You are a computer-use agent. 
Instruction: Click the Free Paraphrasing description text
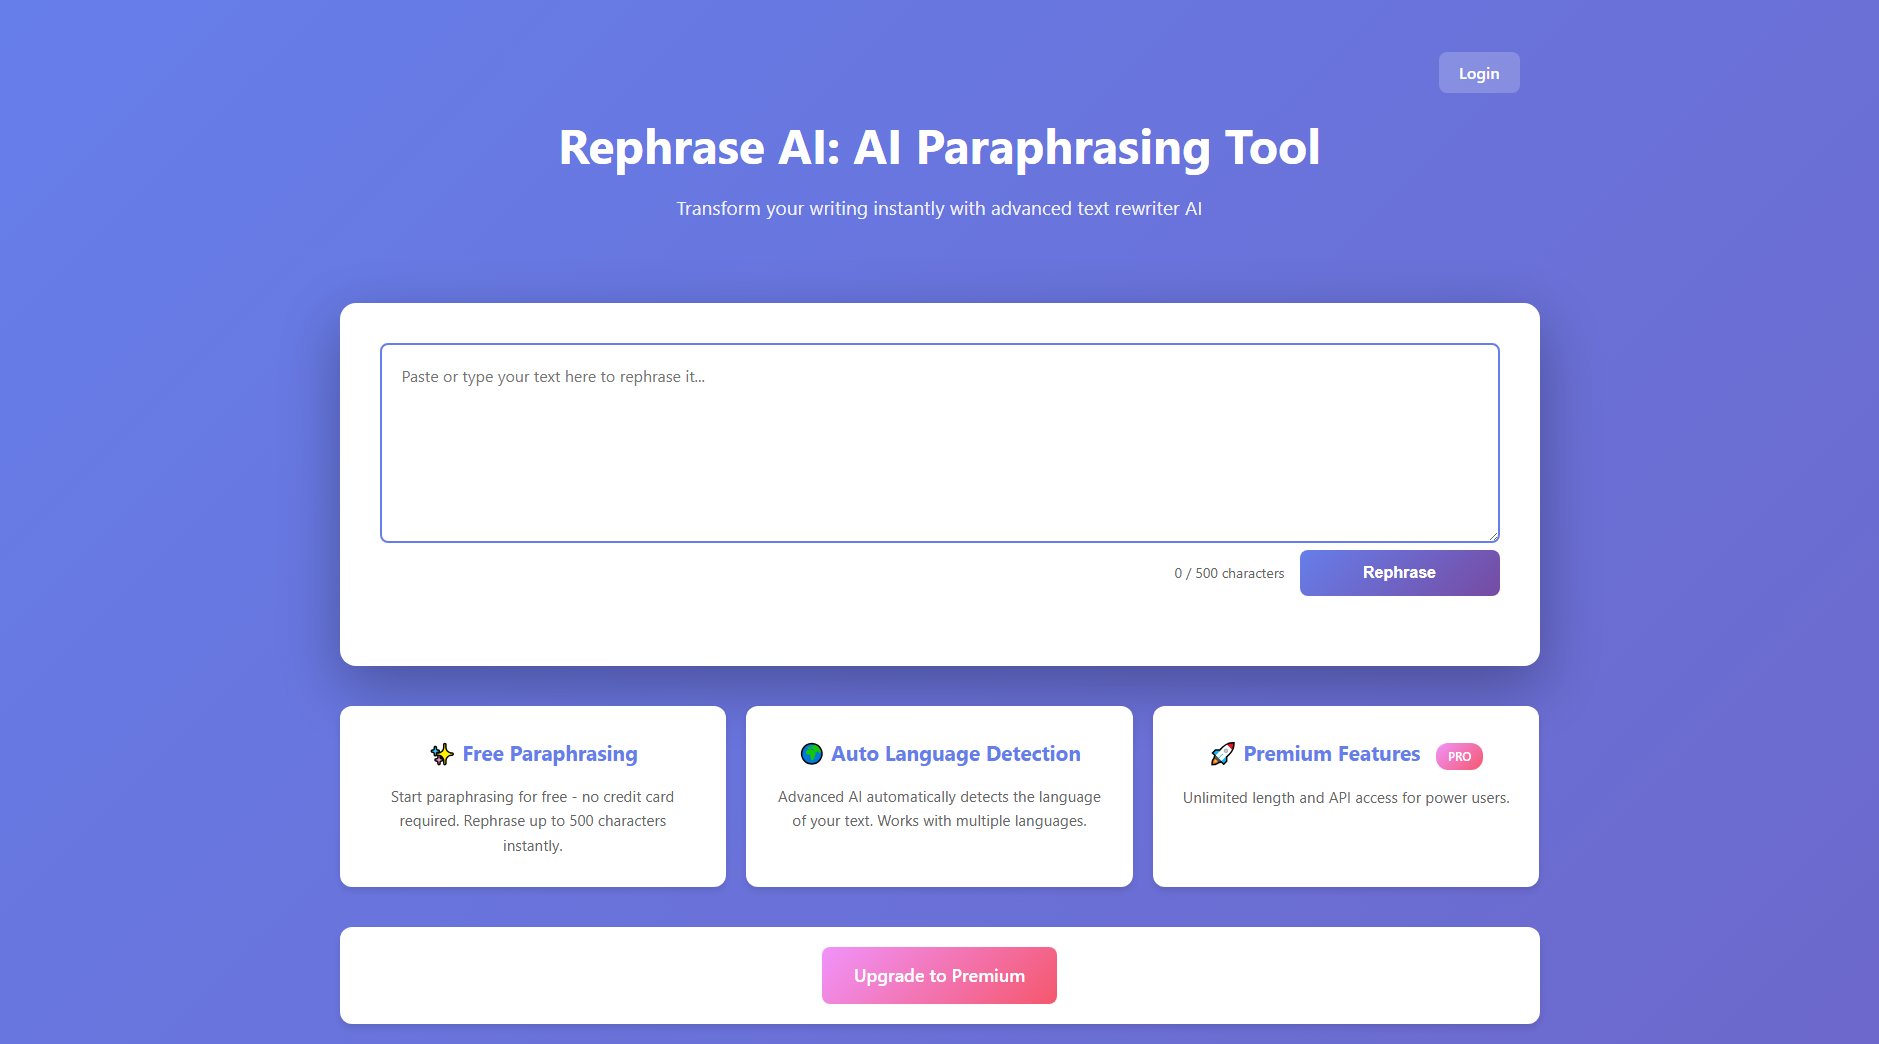532,820
